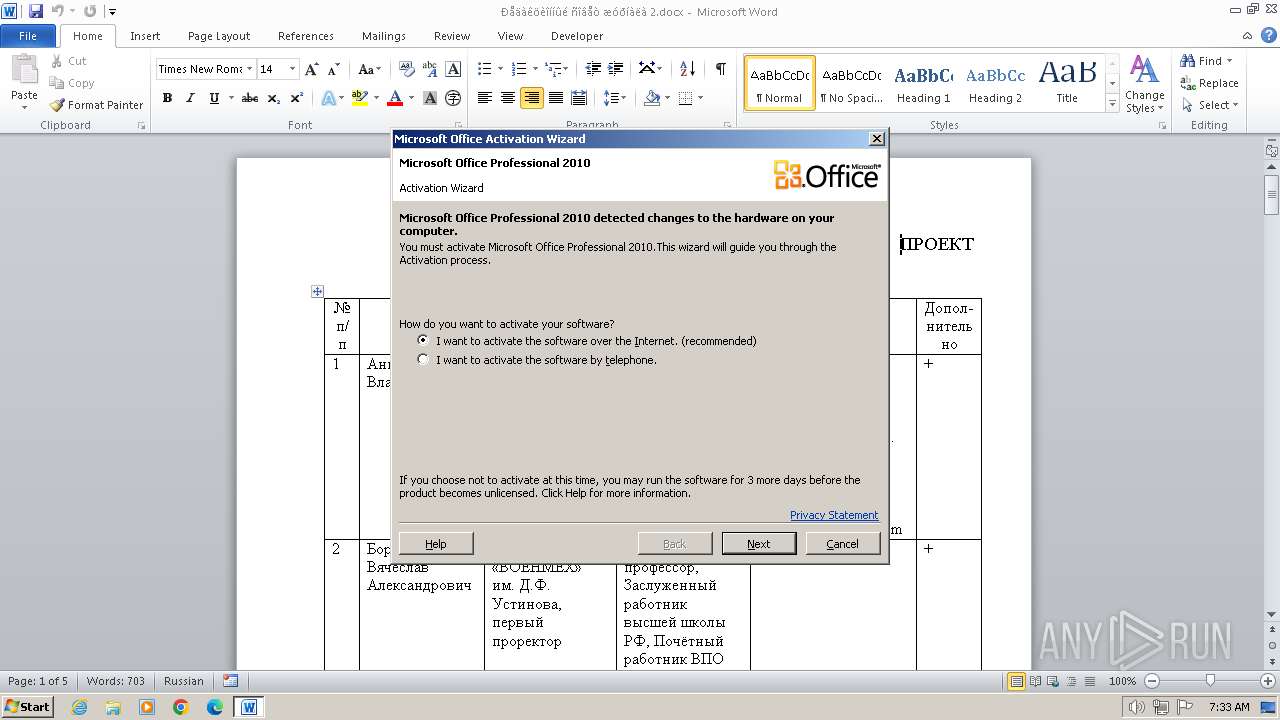This screenshot has width=1280, height=720.
Task: Toggle Underline formatting
Action: (x=214, y=98)
